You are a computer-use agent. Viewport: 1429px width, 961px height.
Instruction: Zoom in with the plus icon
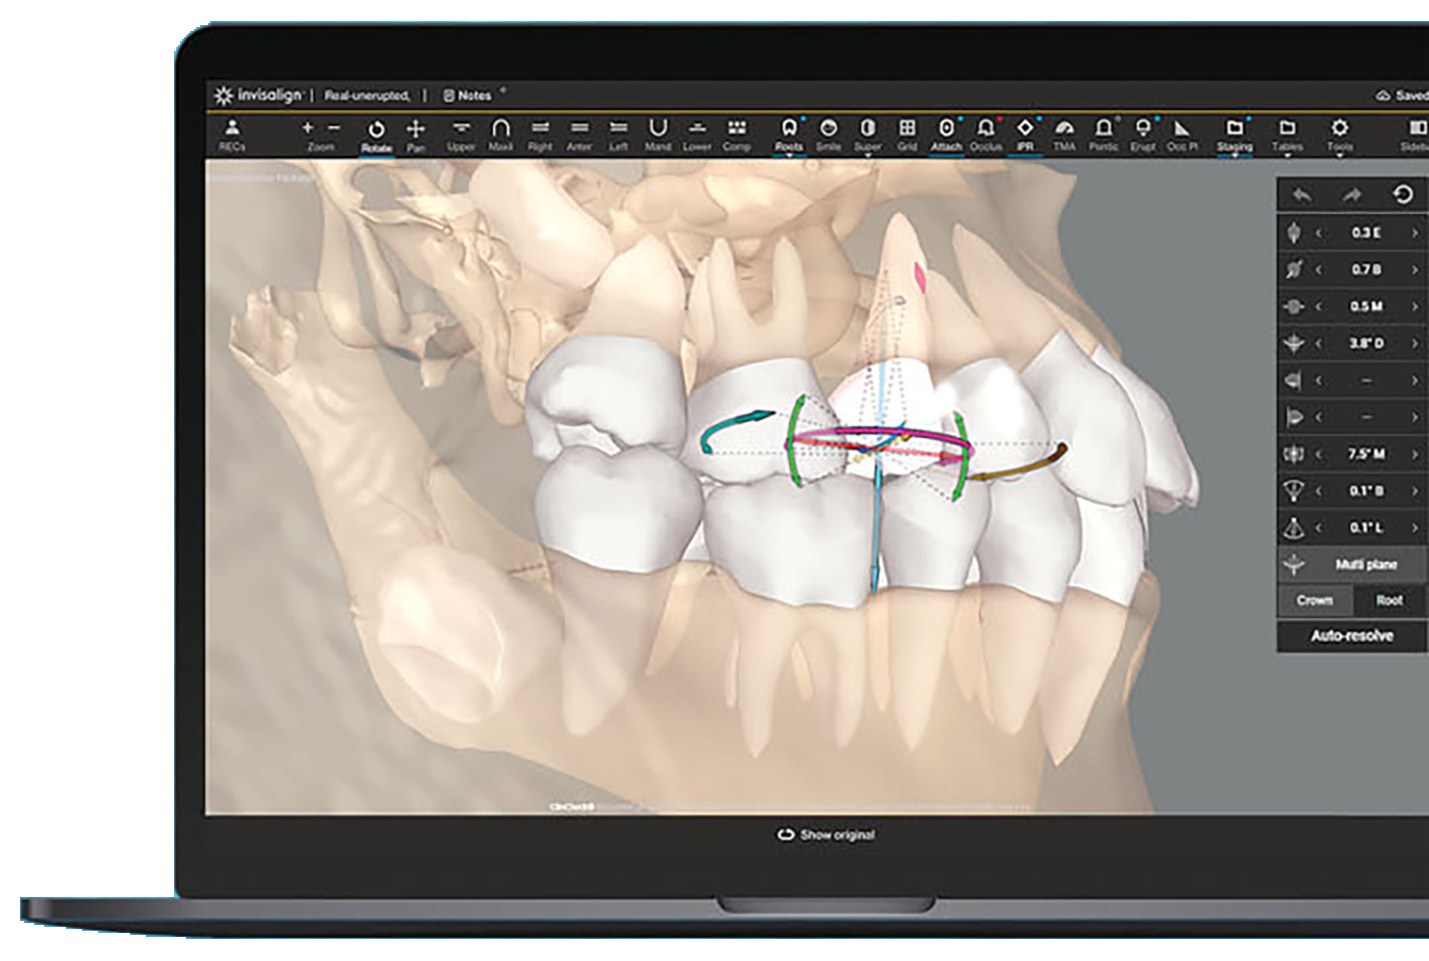tap(307, 128)
